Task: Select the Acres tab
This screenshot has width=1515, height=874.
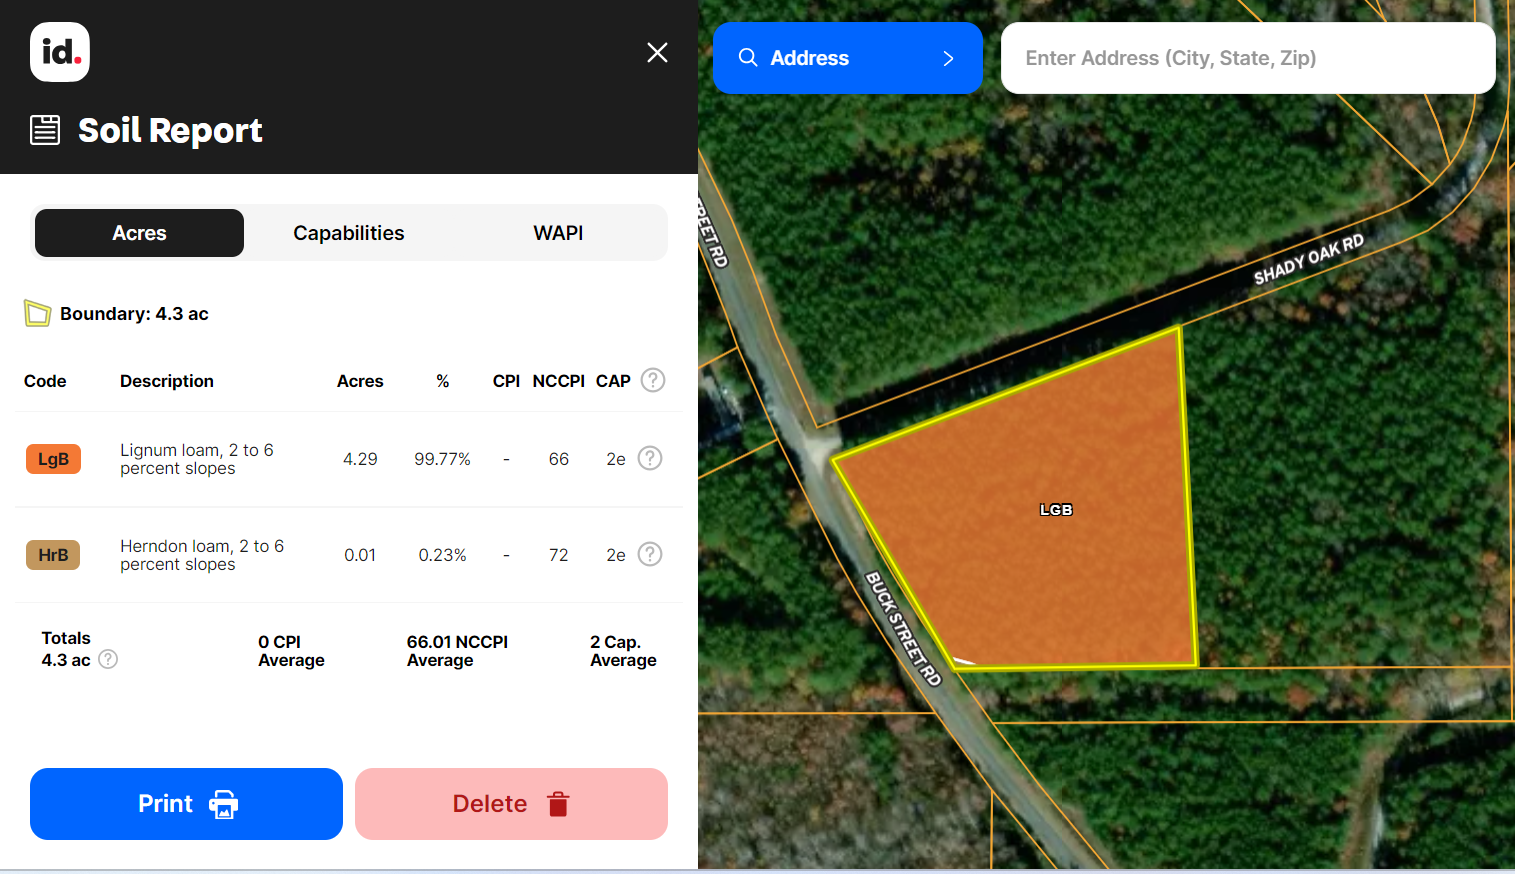Action: click(139, 233)
